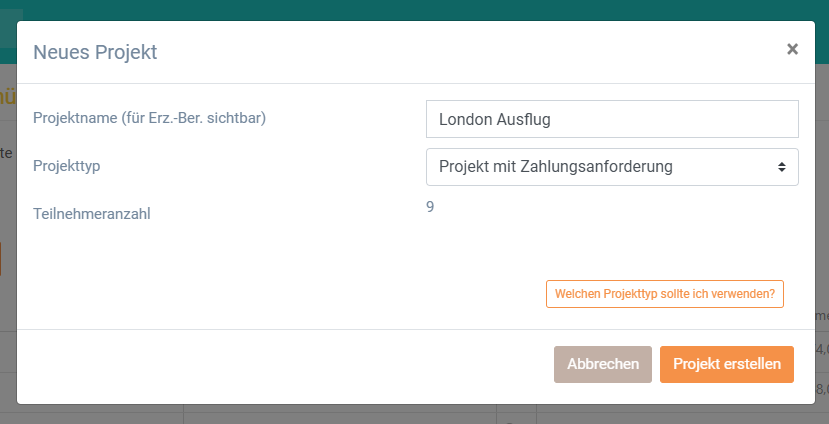The image size is (829, 424).
Task: Place cursor after 'London Ausflug' text
Action: tap(551, 119)
